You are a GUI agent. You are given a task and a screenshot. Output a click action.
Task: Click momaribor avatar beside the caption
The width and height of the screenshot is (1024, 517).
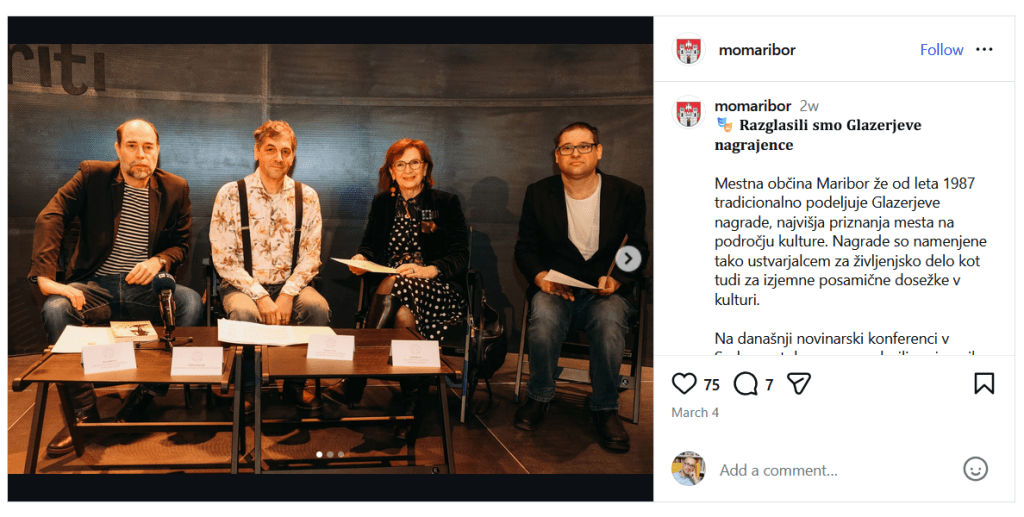click(x=688, y=112)
